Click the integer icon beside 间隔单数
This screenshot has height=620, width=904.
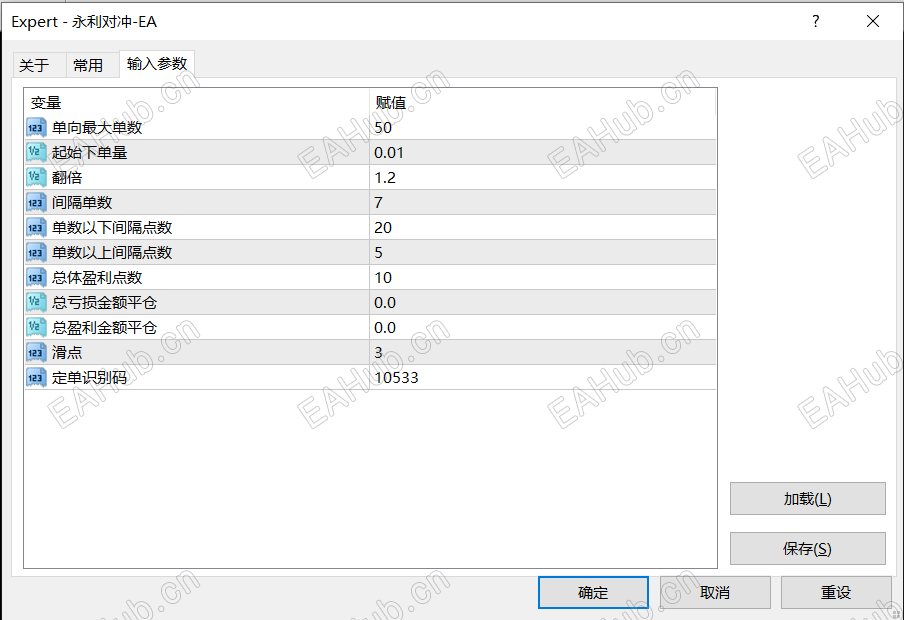(36, 202)
